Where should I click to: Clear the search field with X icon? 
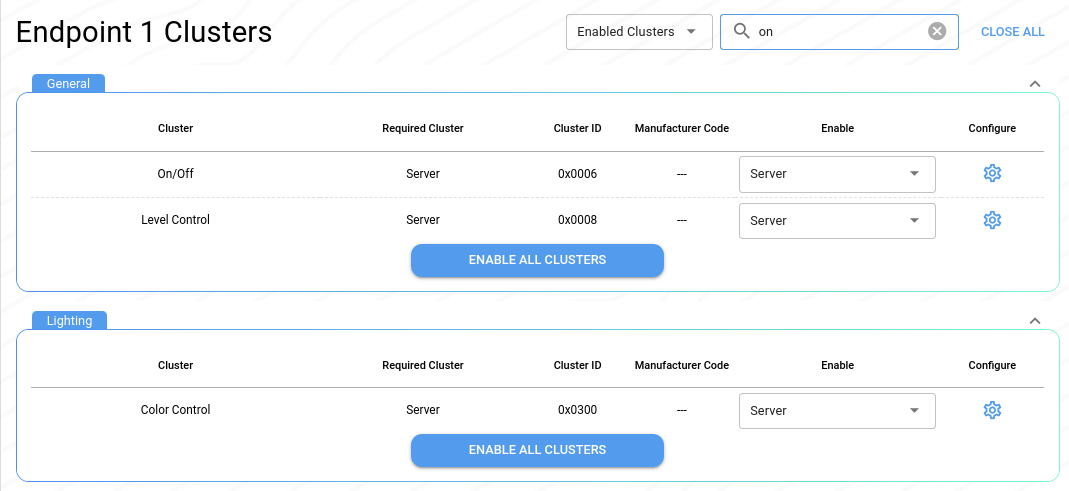937,31
